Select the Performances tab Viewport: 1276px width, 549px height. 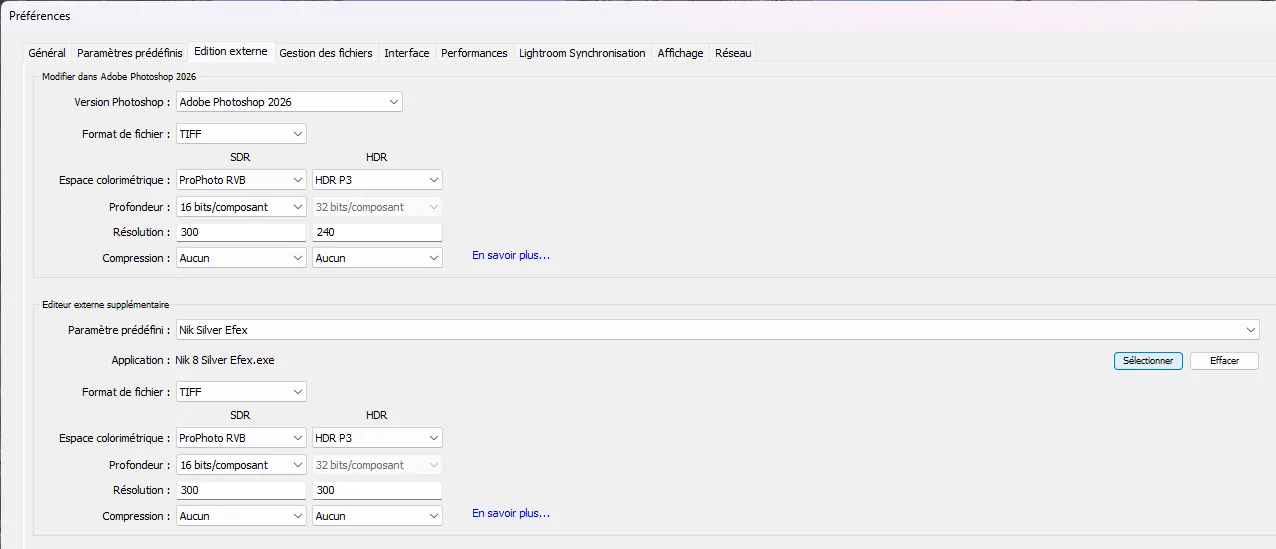tap(474, 53)
